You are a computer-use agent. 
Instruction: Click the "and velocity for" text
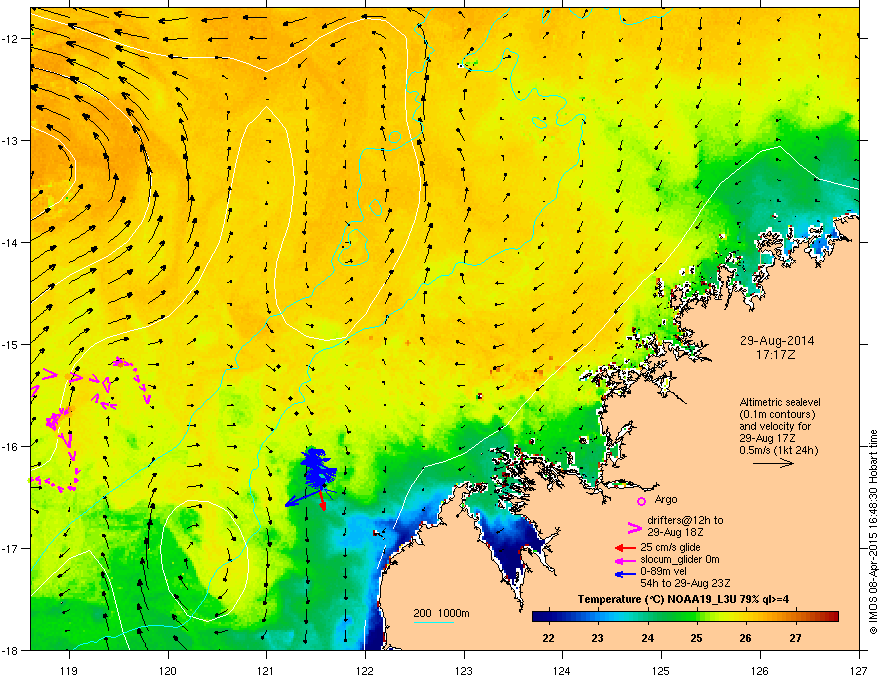click(775, 426)
